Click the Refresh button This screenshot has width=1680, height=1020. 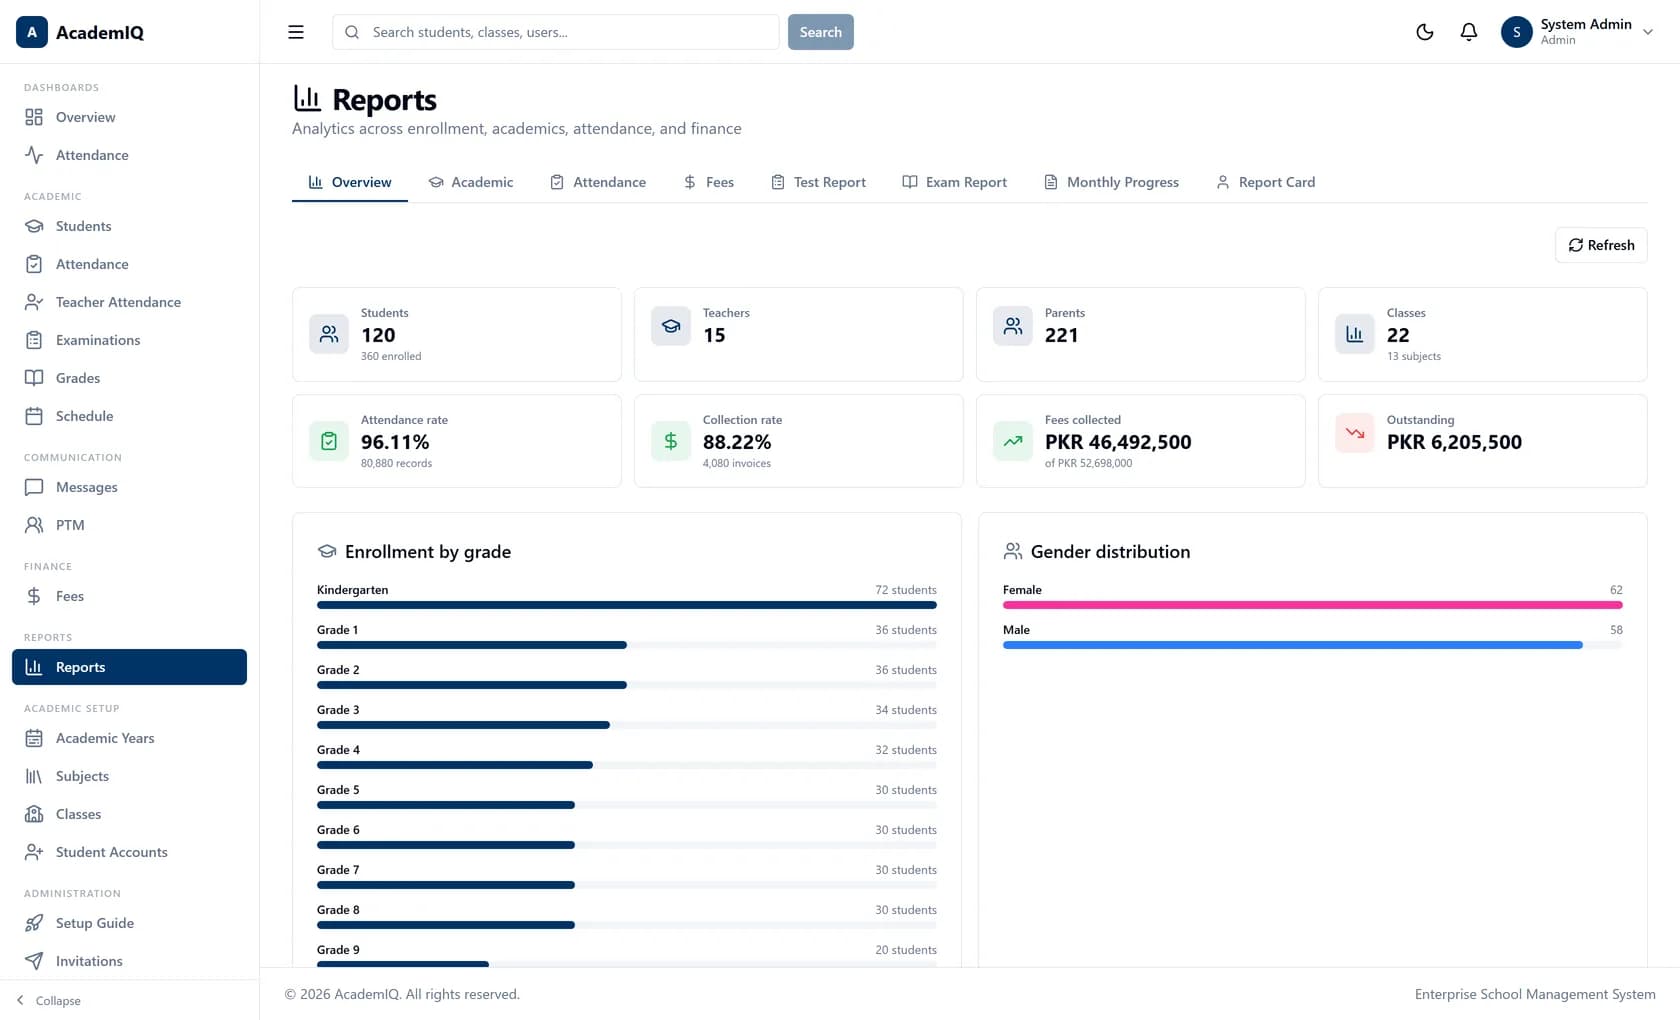pyautogui.click(x=1601, y=245)
